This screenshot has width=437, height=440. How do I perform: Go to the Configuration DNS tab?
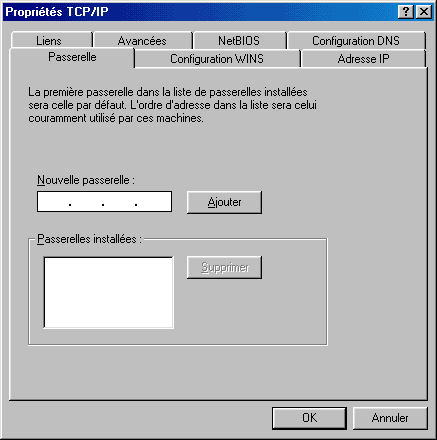[356, 40]
